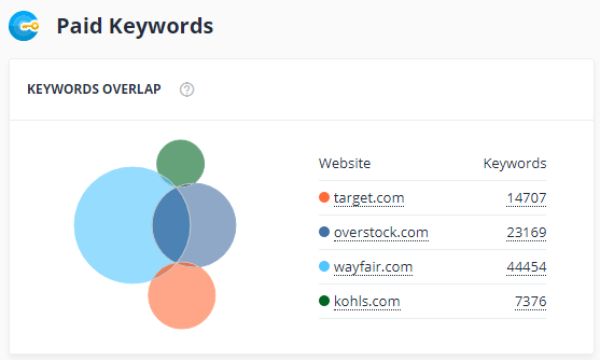Open the wayfair.com website link
Screen dimensions: 600x360
click(373, 267)
